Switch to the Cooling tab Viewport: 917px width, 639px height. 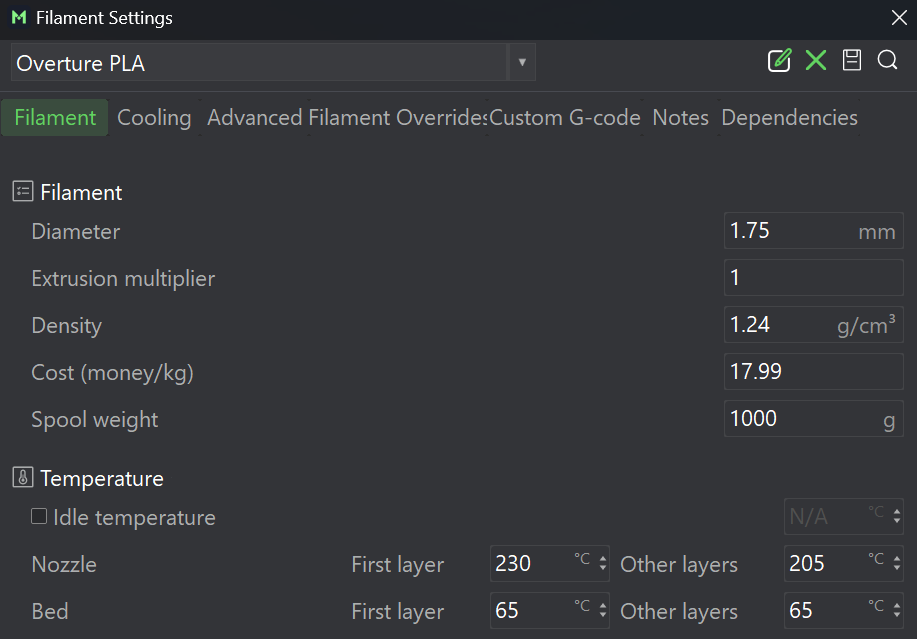coord(154,118)
